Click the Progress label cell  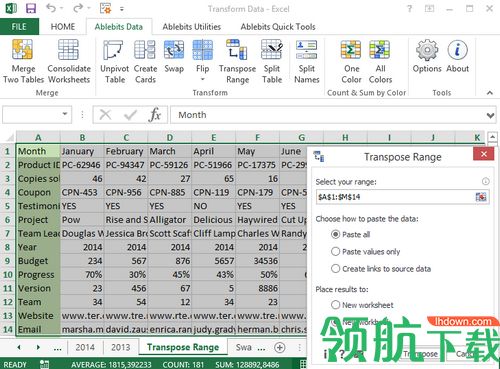pyautogui.click(x=38, y=275)
